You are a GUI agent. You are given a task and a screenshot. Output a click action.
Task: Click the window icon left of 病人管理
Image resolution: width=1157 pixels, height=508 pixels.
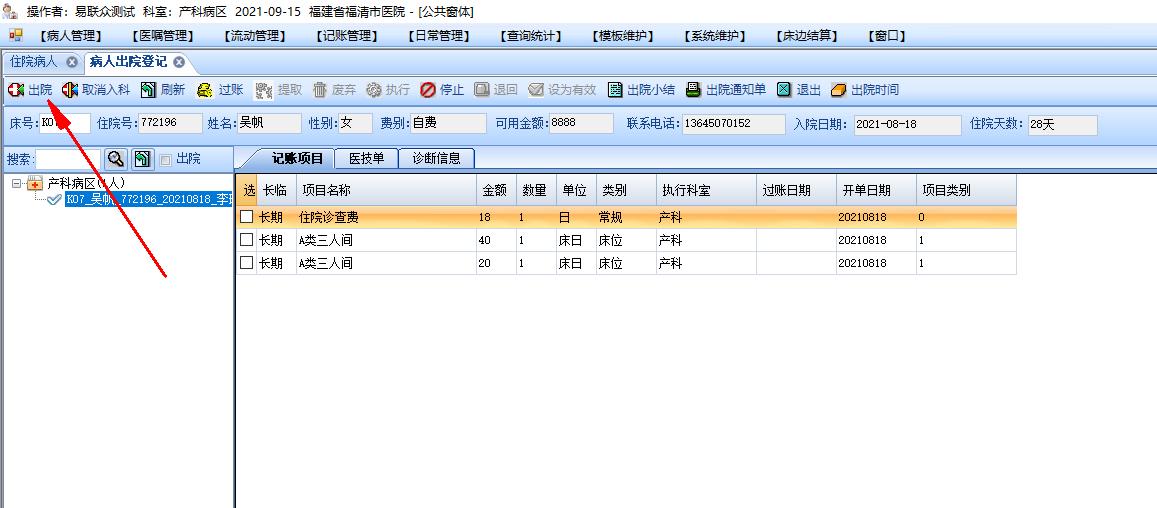pyautogui.click(x=15, y=35)
